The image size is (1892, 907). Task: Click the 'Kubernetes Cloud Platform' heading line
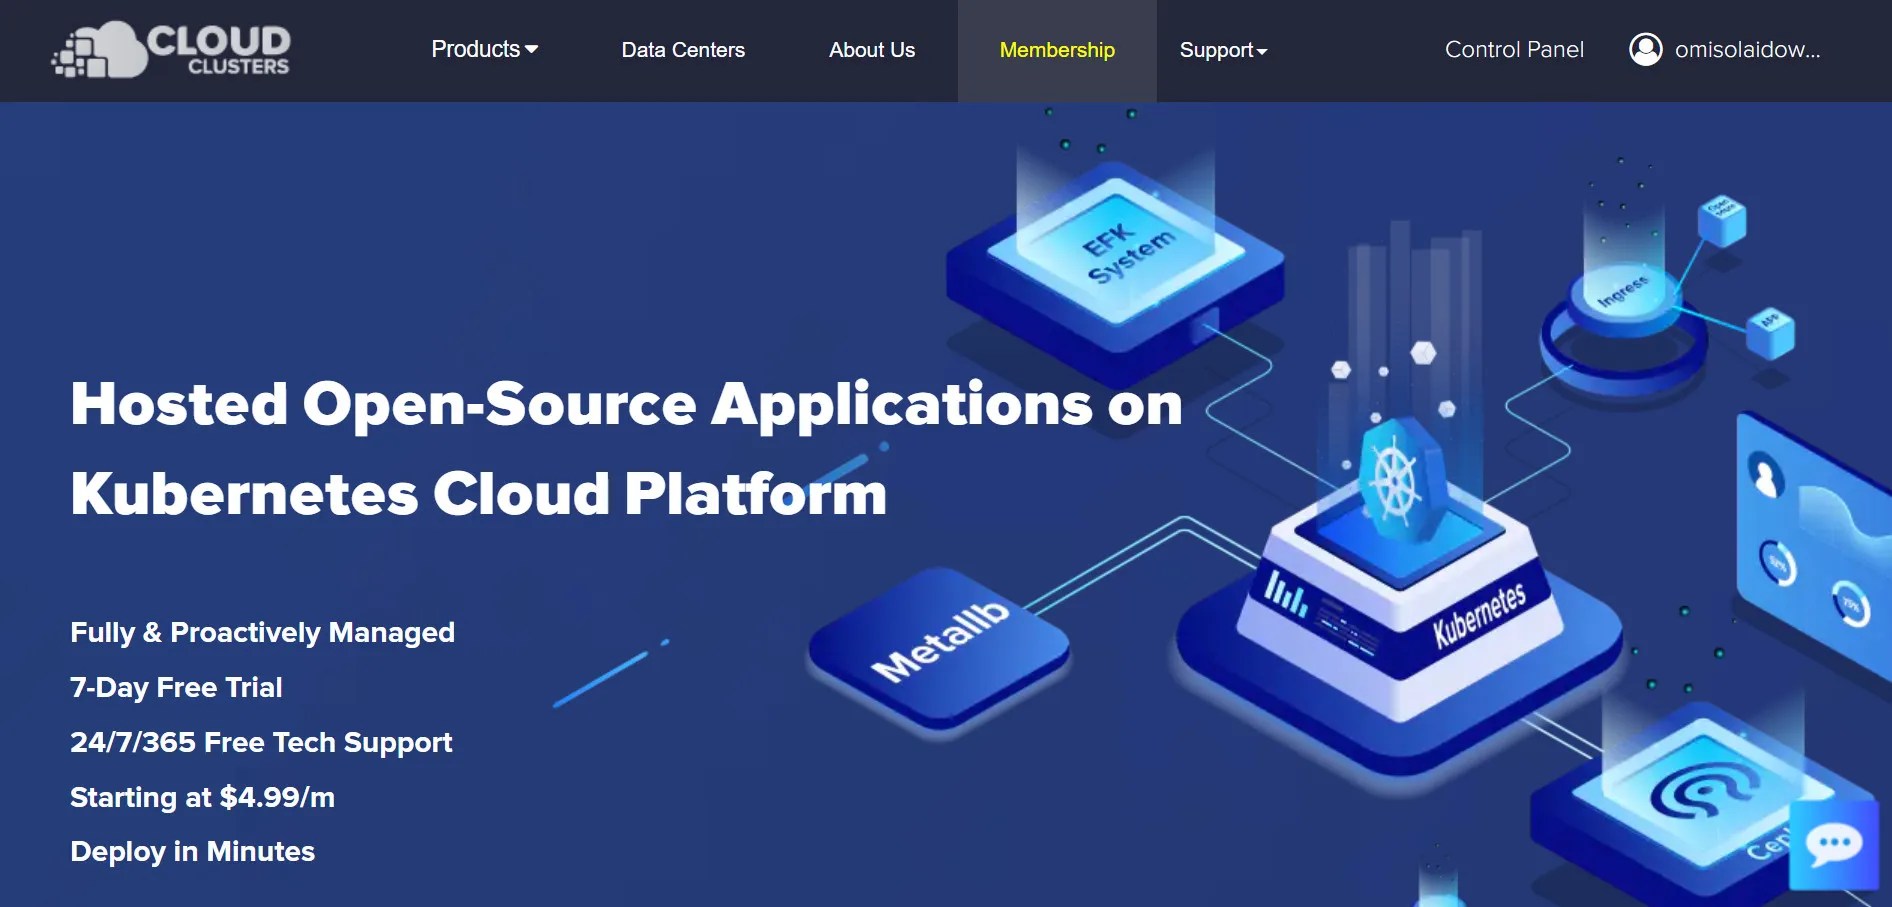click(479, 494)
